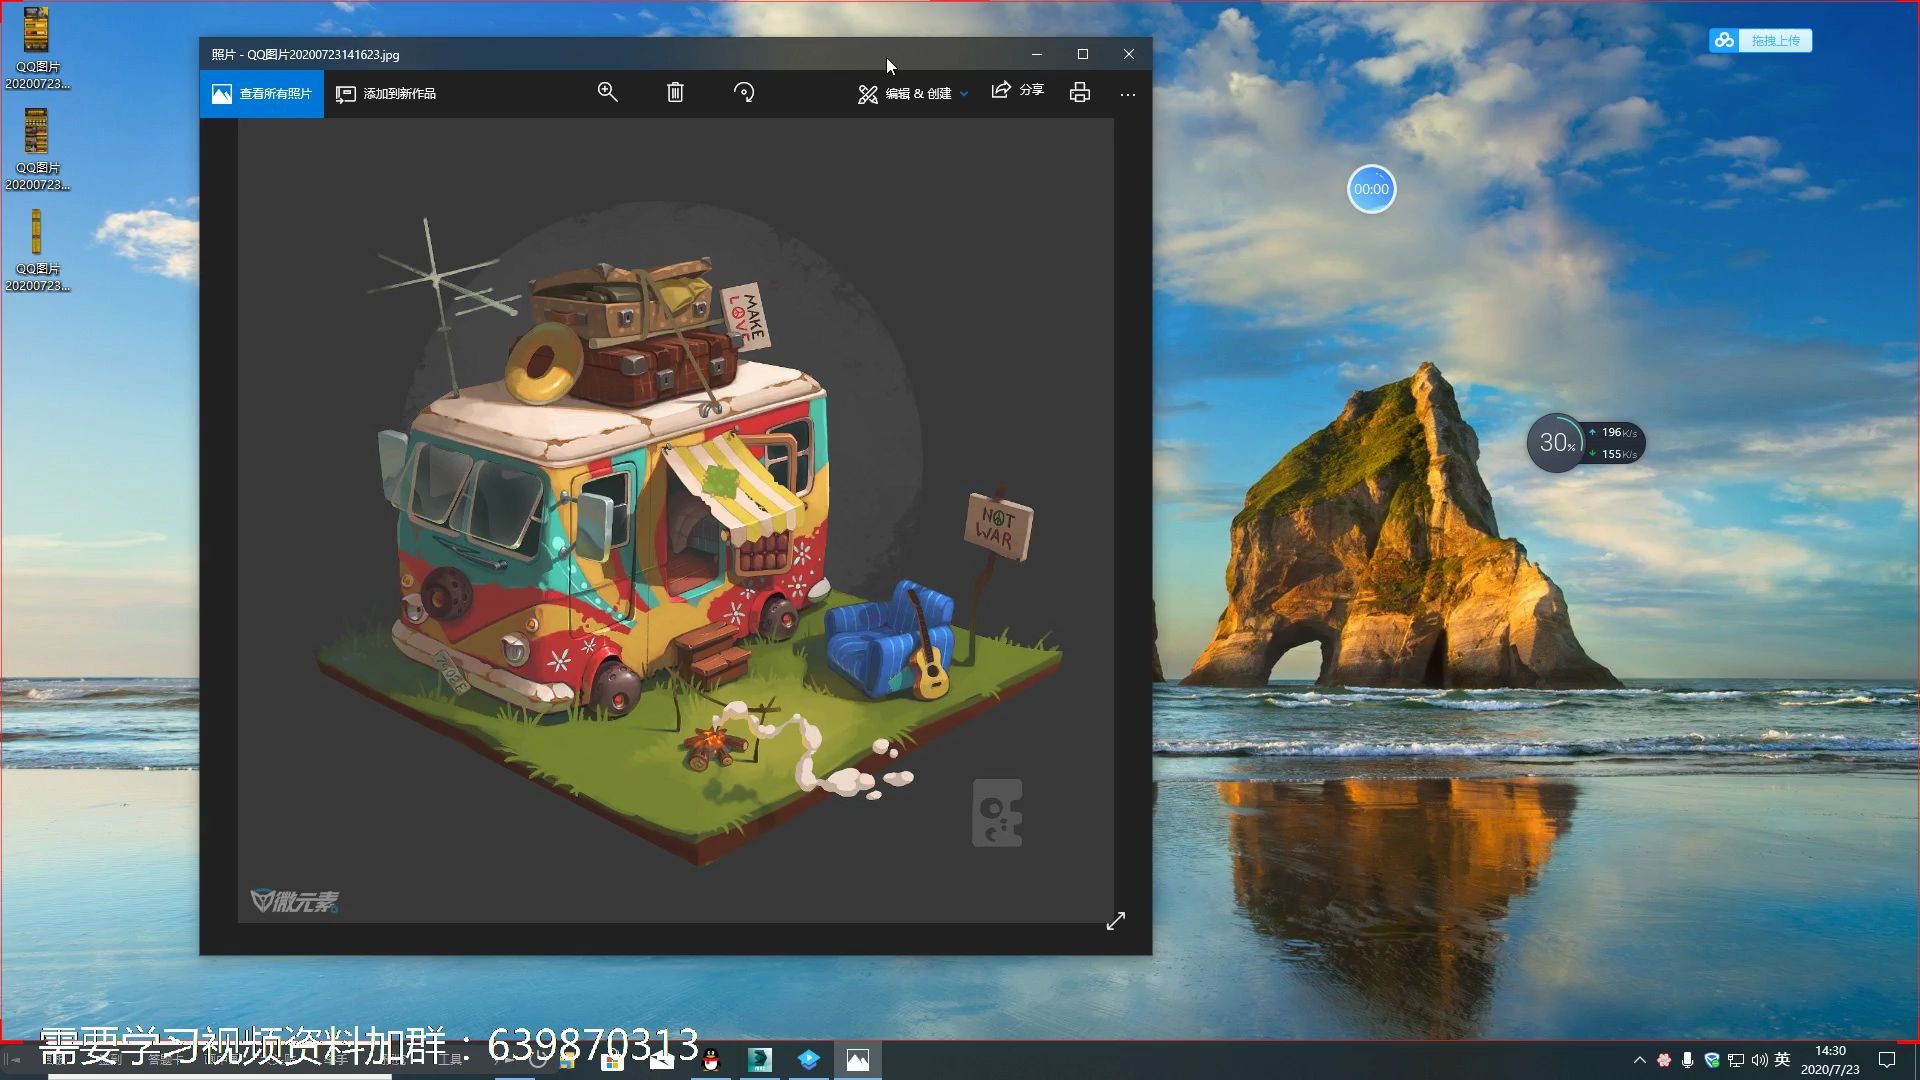This screenshot has width=1920, height=1080.
Task: Open 3ds Max from the taskbar
Action: (761, 1060)
